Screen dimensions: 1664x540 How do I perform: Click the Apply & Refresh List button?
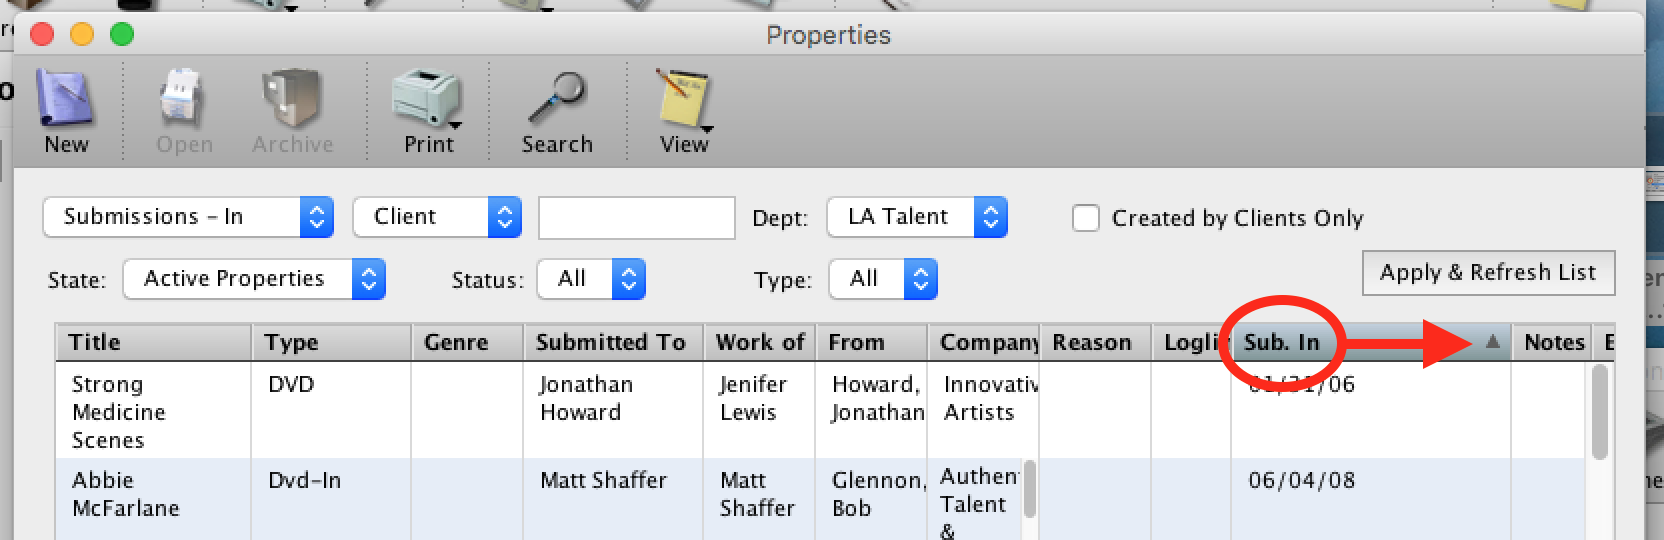pos(1488,273)
